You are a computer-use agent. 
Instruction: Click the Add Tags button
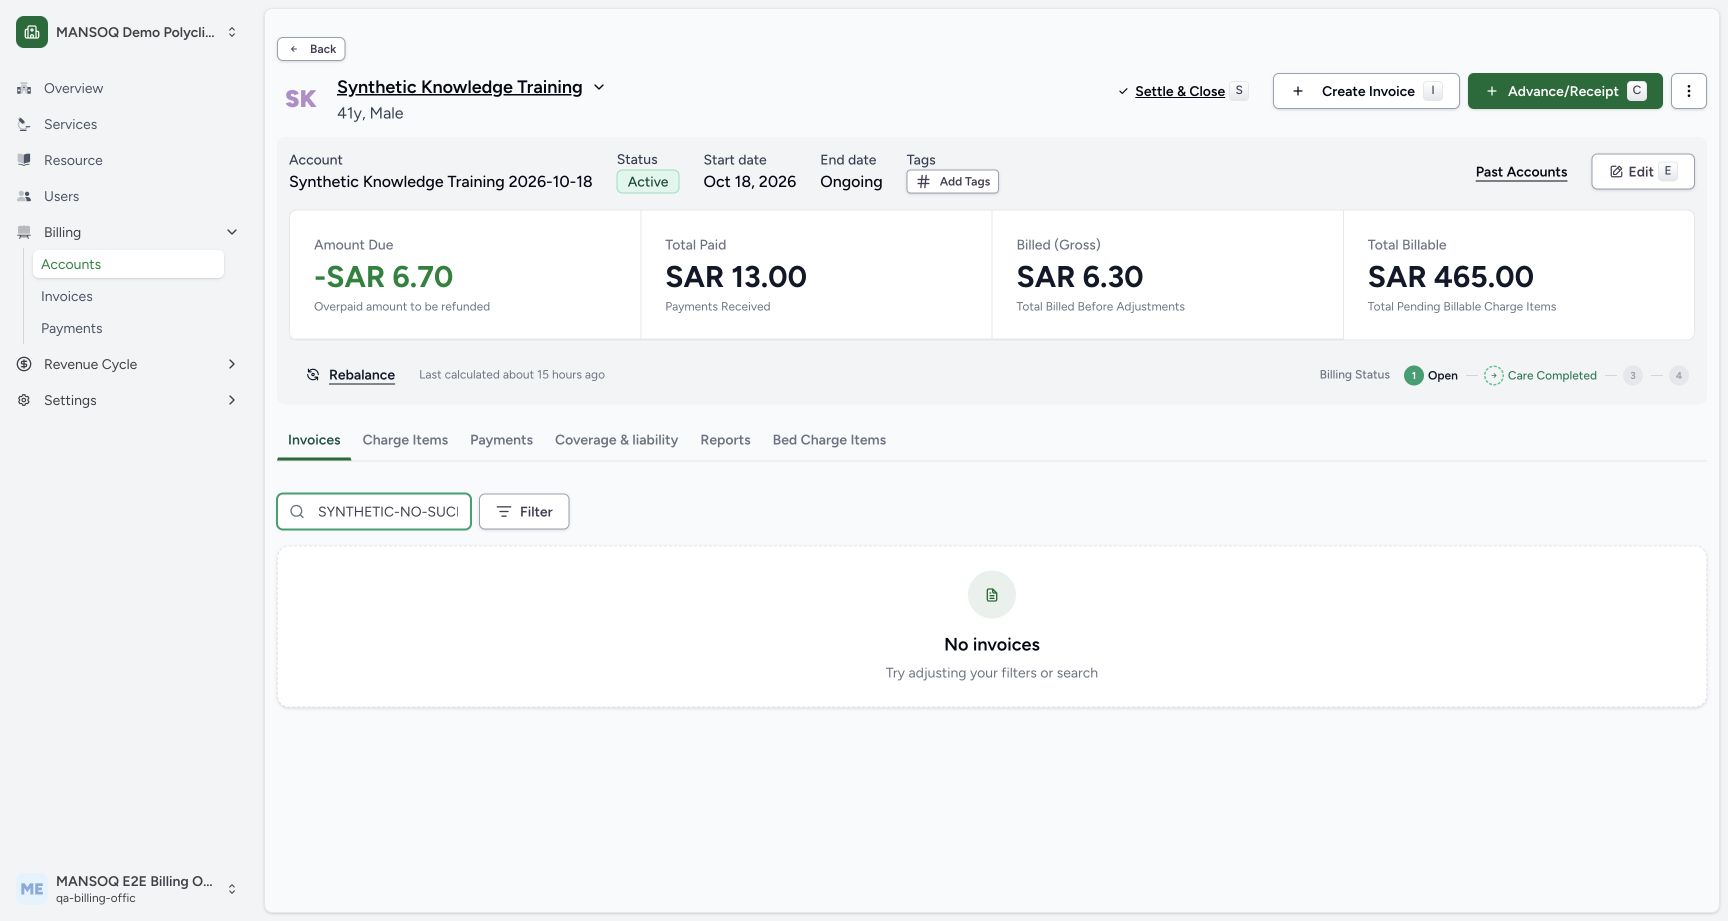(953, 182)
